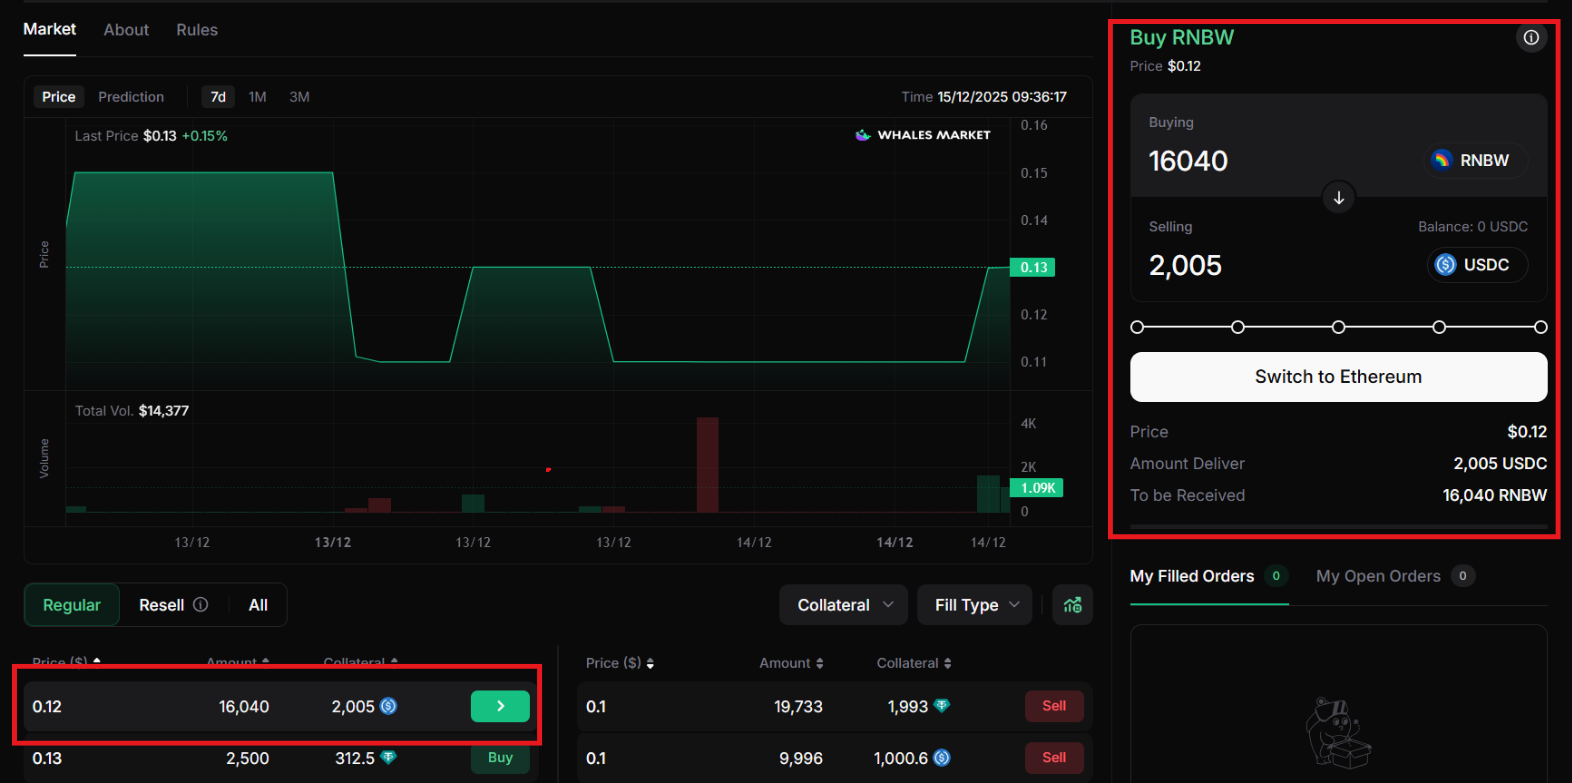Select the 3M chart timeframe

tap(300, 97)
